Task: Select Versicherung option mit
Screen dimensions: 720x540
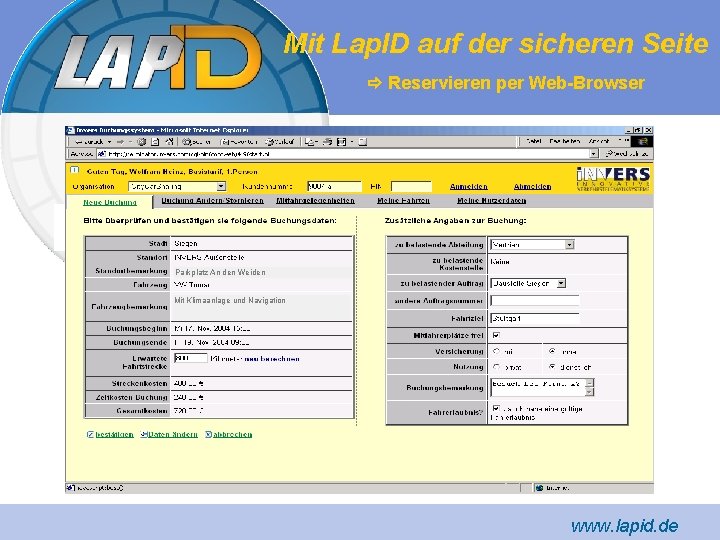Action: tap(496, 351)
